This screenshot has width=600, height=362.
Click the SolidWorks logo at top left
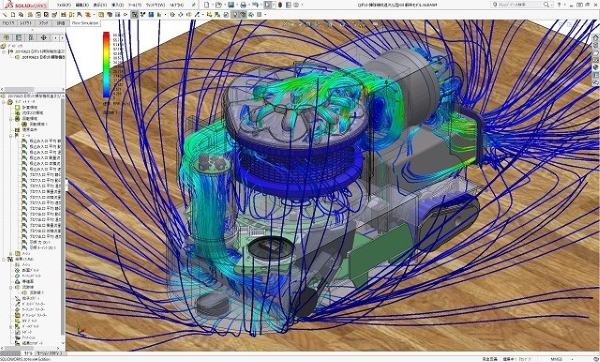click(x=26, y=5)
